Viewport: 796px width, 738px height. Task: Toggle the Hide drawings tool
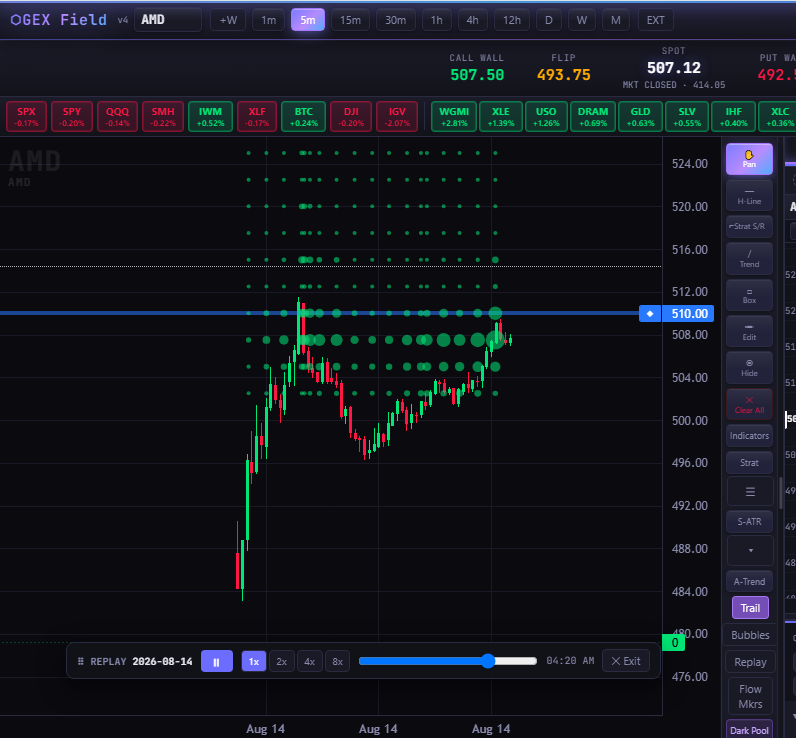pyautogui.click(x=749, y=368)
